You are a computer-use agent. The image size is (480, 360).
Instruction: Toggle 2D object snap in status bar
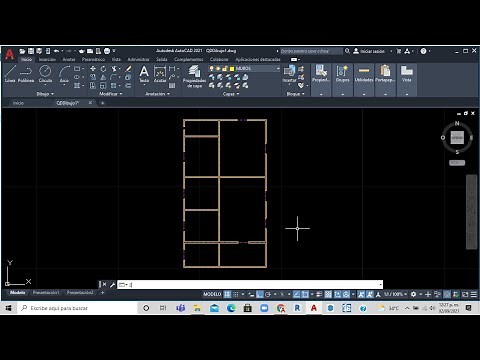(305, 294)
